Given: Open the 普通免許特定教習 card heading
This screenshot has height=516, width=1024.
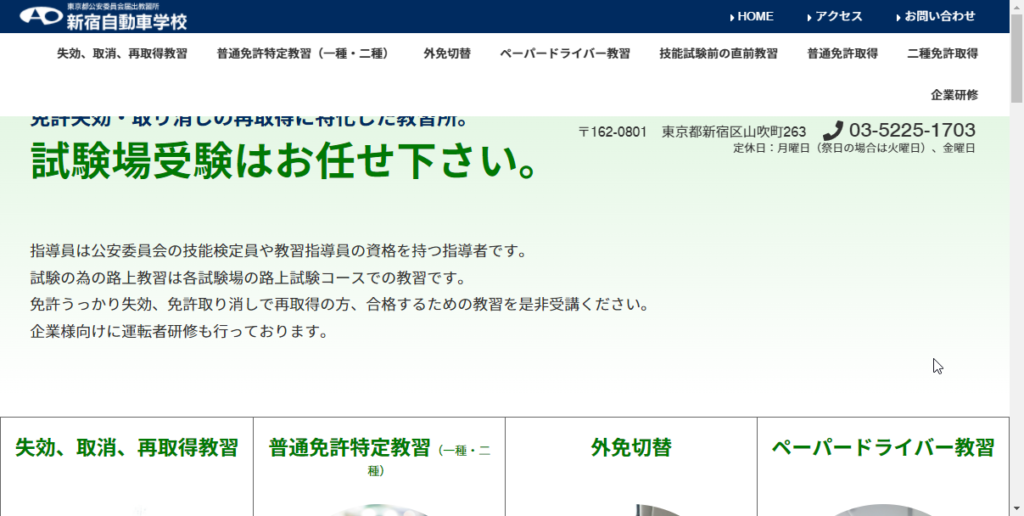Looking at the screenshot, I should point(349,448).
